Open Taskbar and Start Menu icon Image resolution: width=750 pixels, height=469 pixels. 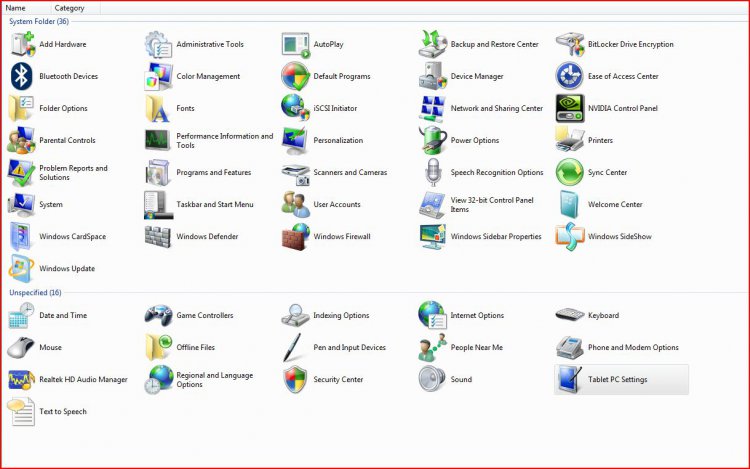tap(158, 204)
